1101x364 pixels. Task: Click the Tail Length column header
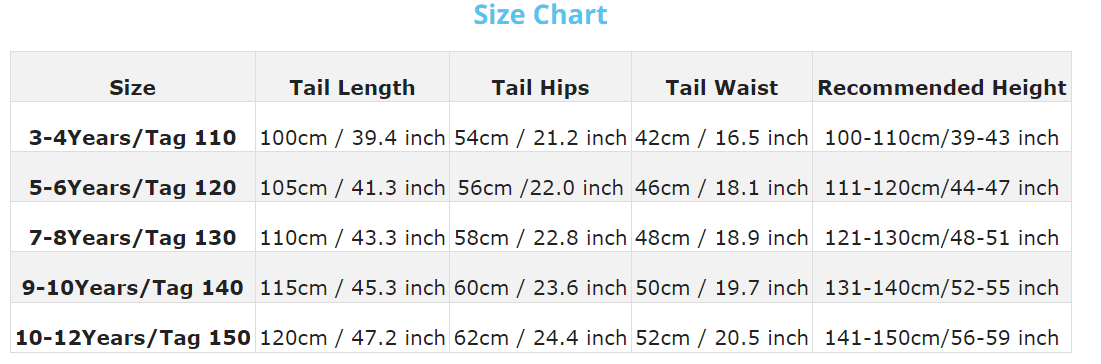tap(352, 88)
